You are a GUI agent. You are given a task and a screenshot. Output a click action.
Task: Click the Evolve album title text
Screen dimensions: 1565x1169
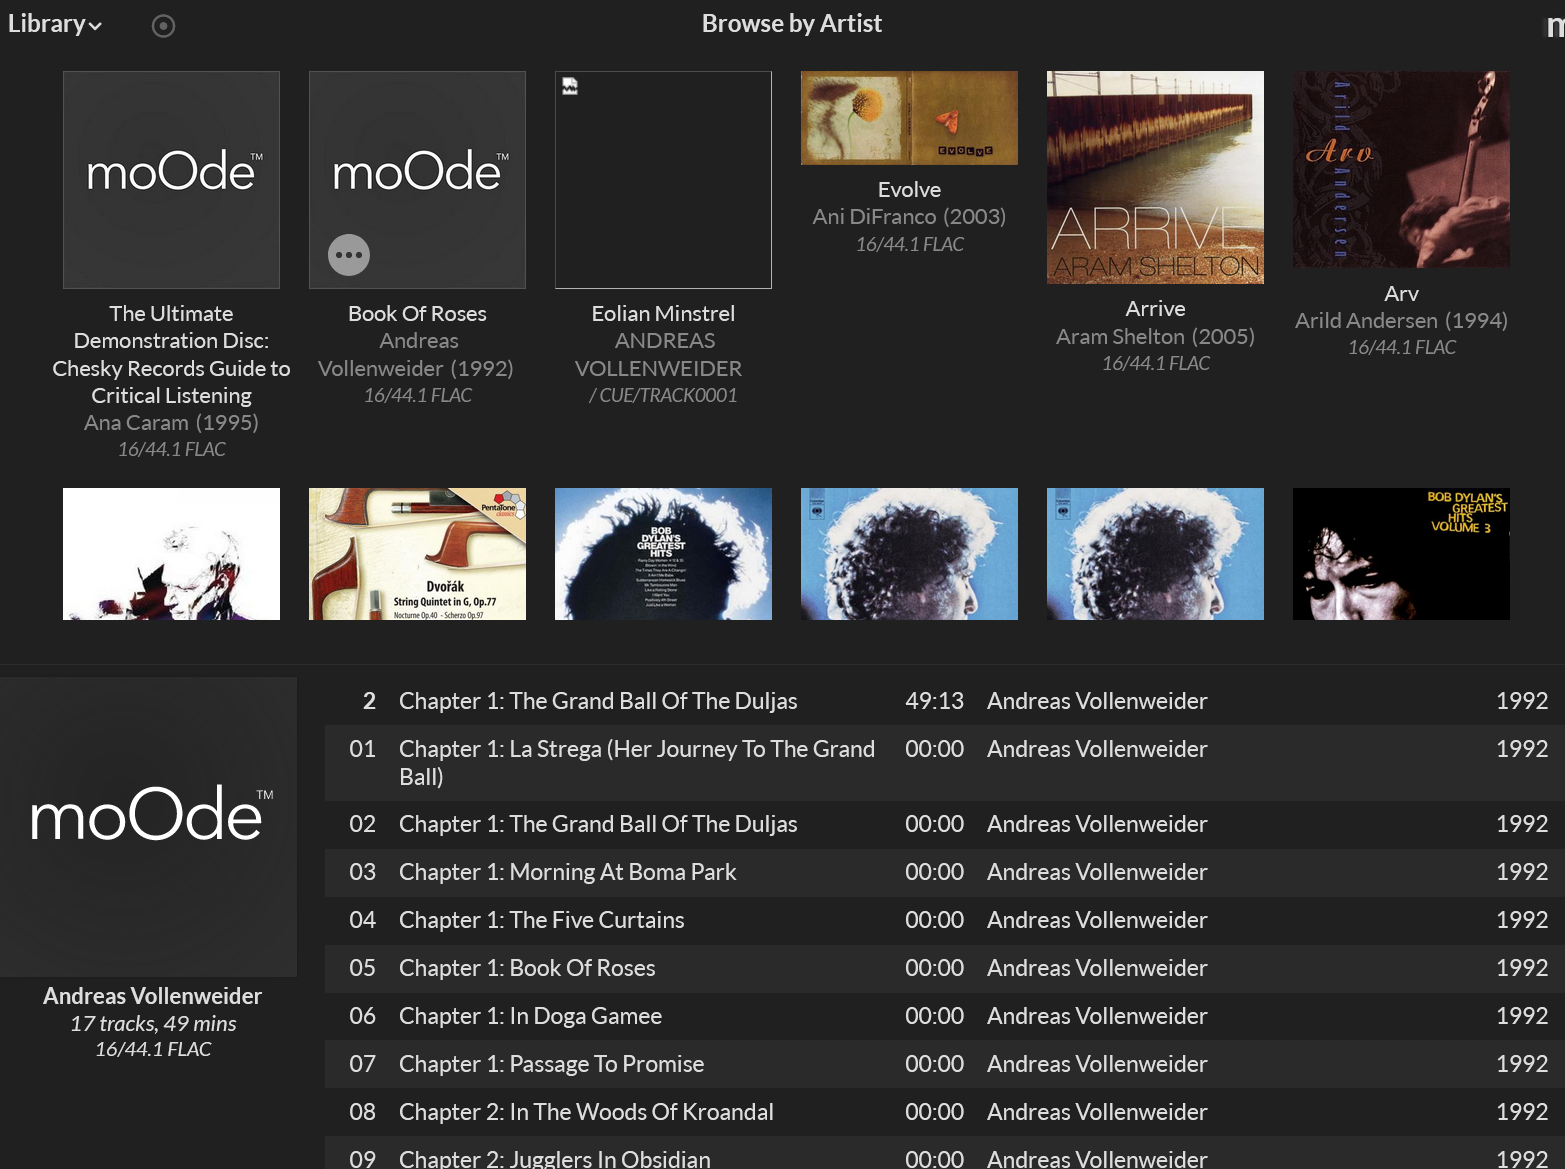pos(909,189)
